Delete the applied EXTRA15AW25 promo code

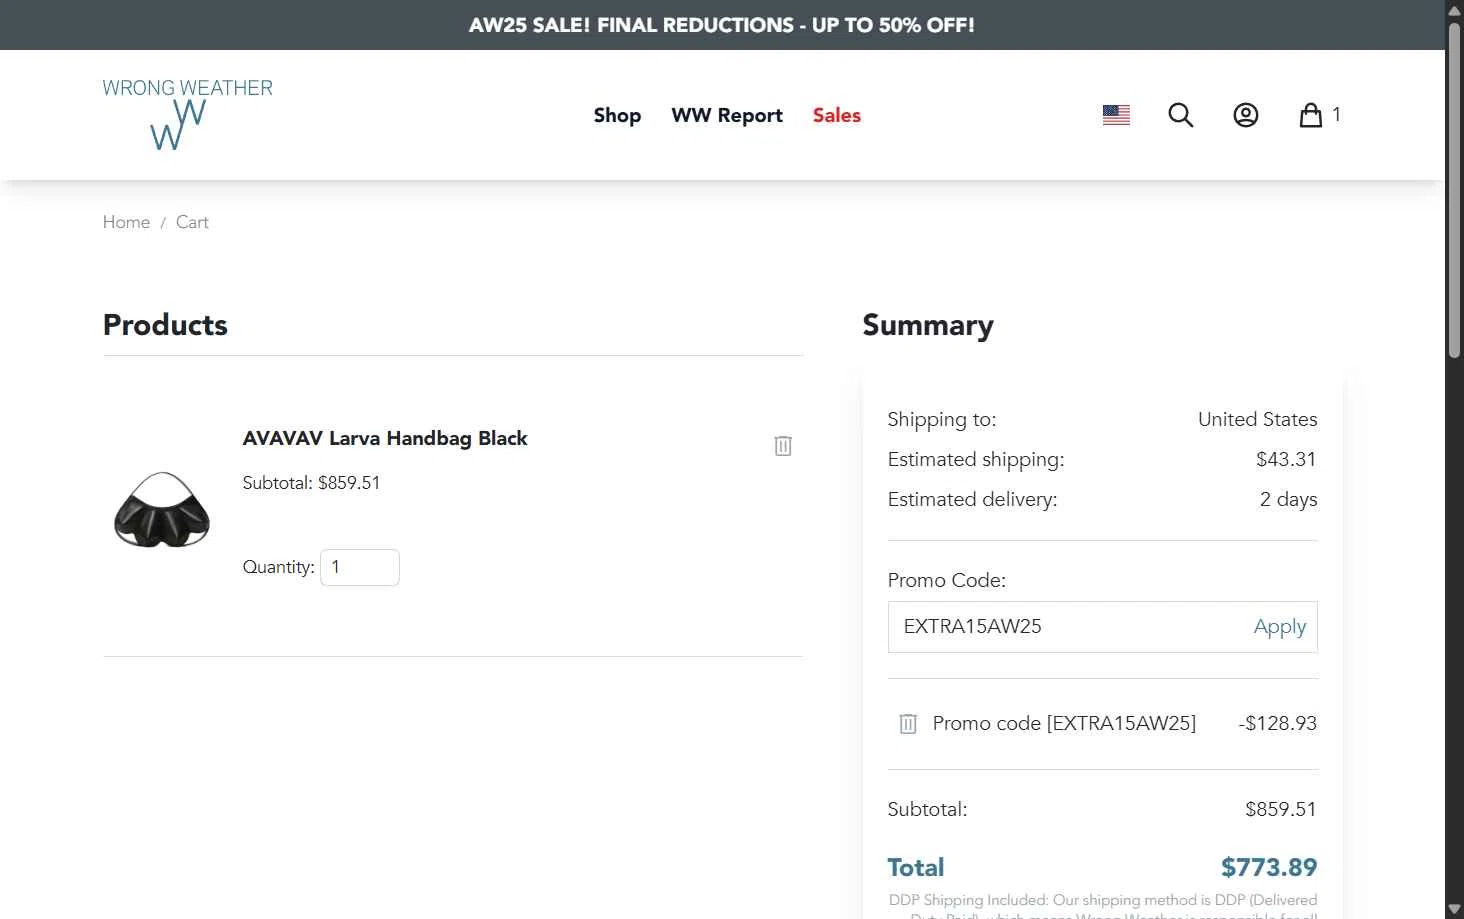tap(908, 724)
